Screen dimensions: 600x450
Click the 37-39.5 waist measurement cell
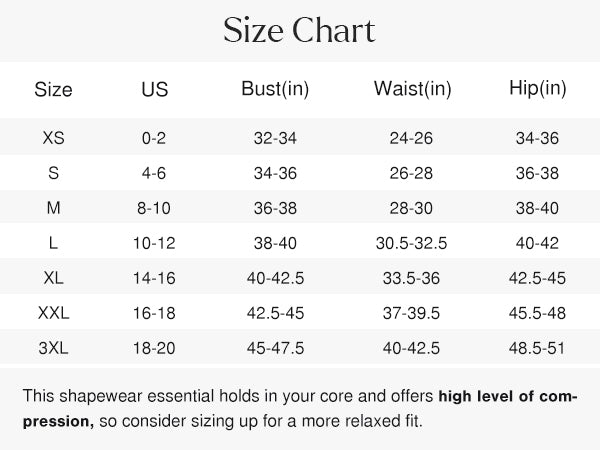click(412, 313)
